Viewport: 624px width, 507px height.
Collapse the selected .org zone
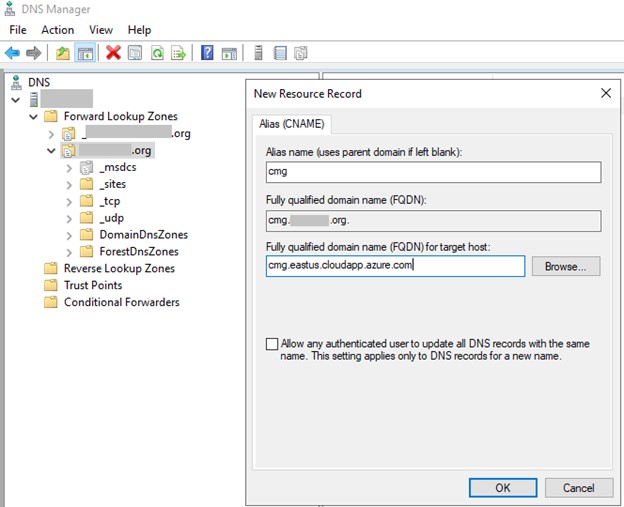(x=51, y=151)
